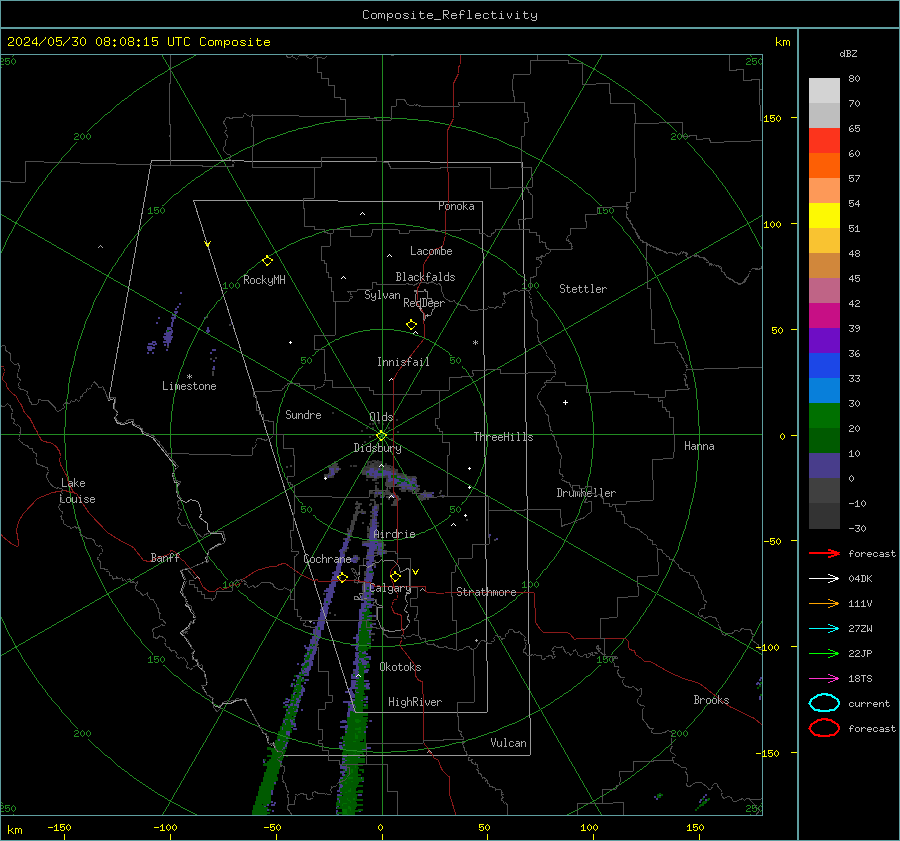900x841 pixels.
Task: Click the asterisk marker east of Innisfail
Action: [x=475, y=343]
